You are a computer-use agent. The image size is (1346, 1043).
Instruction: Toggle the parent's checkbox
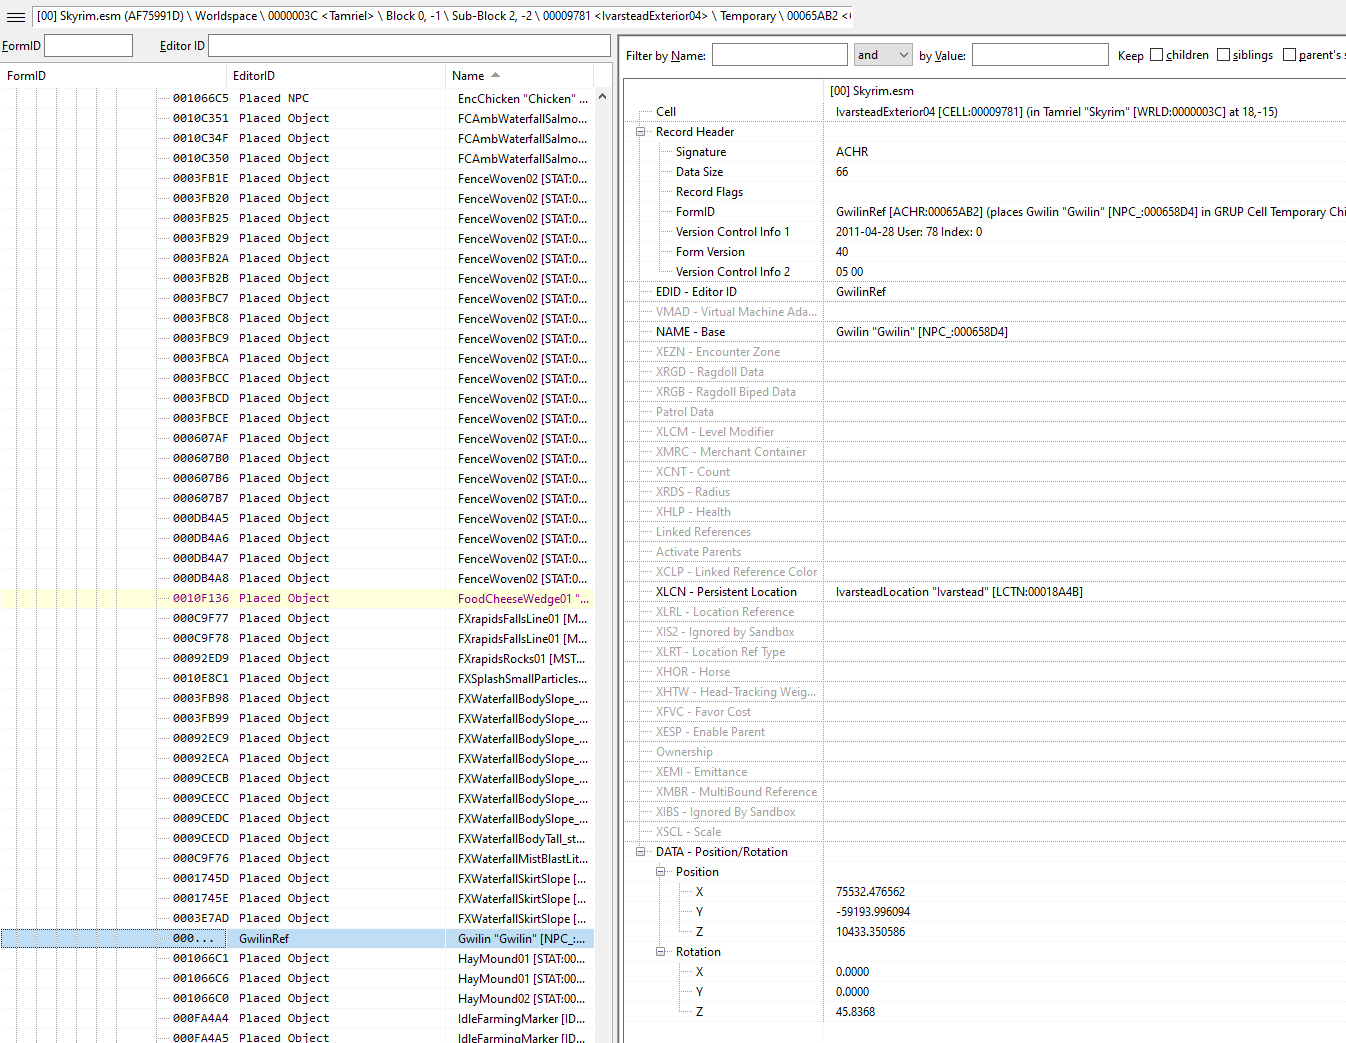[x=1290, y=55]
